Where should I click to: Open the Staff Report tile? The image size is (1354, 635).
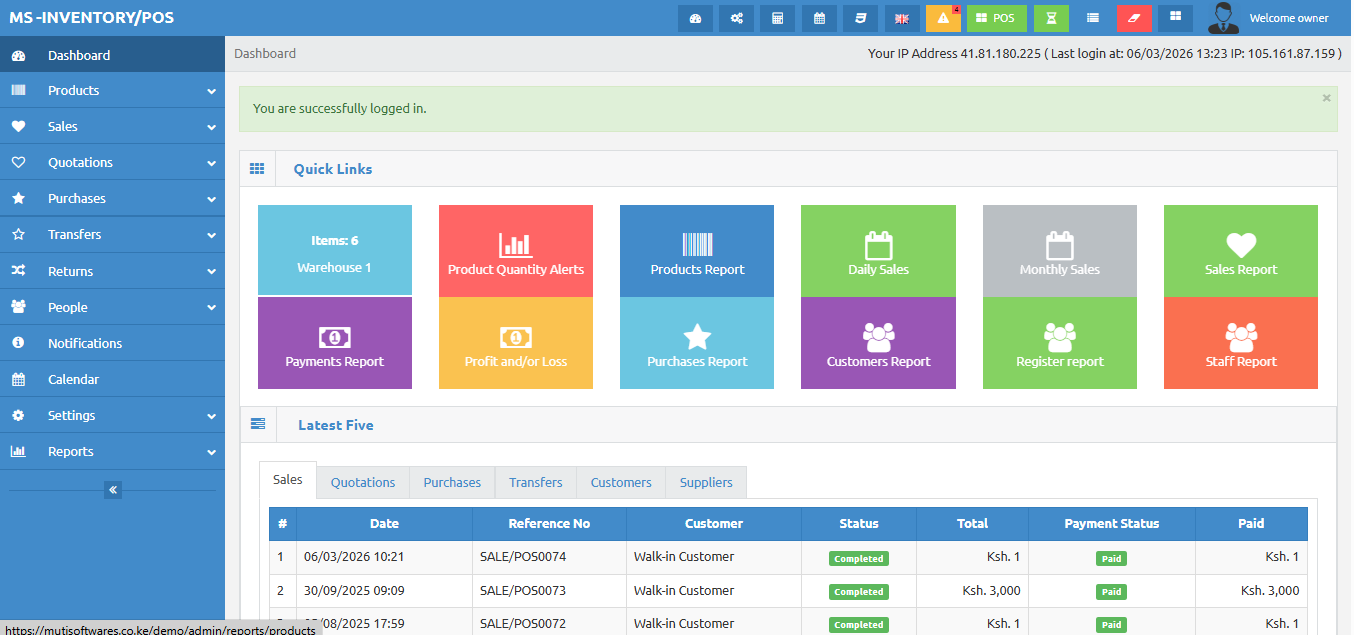[x=1241, y=343]
